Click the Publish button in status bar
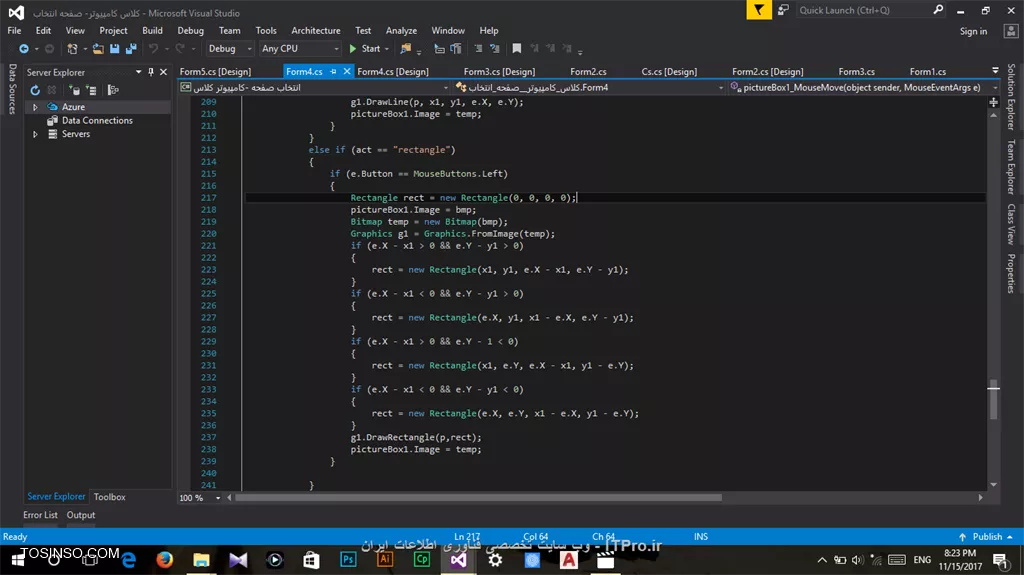Screen dimensions: 1024x575 pyautogui.click(x=986, y=536)
